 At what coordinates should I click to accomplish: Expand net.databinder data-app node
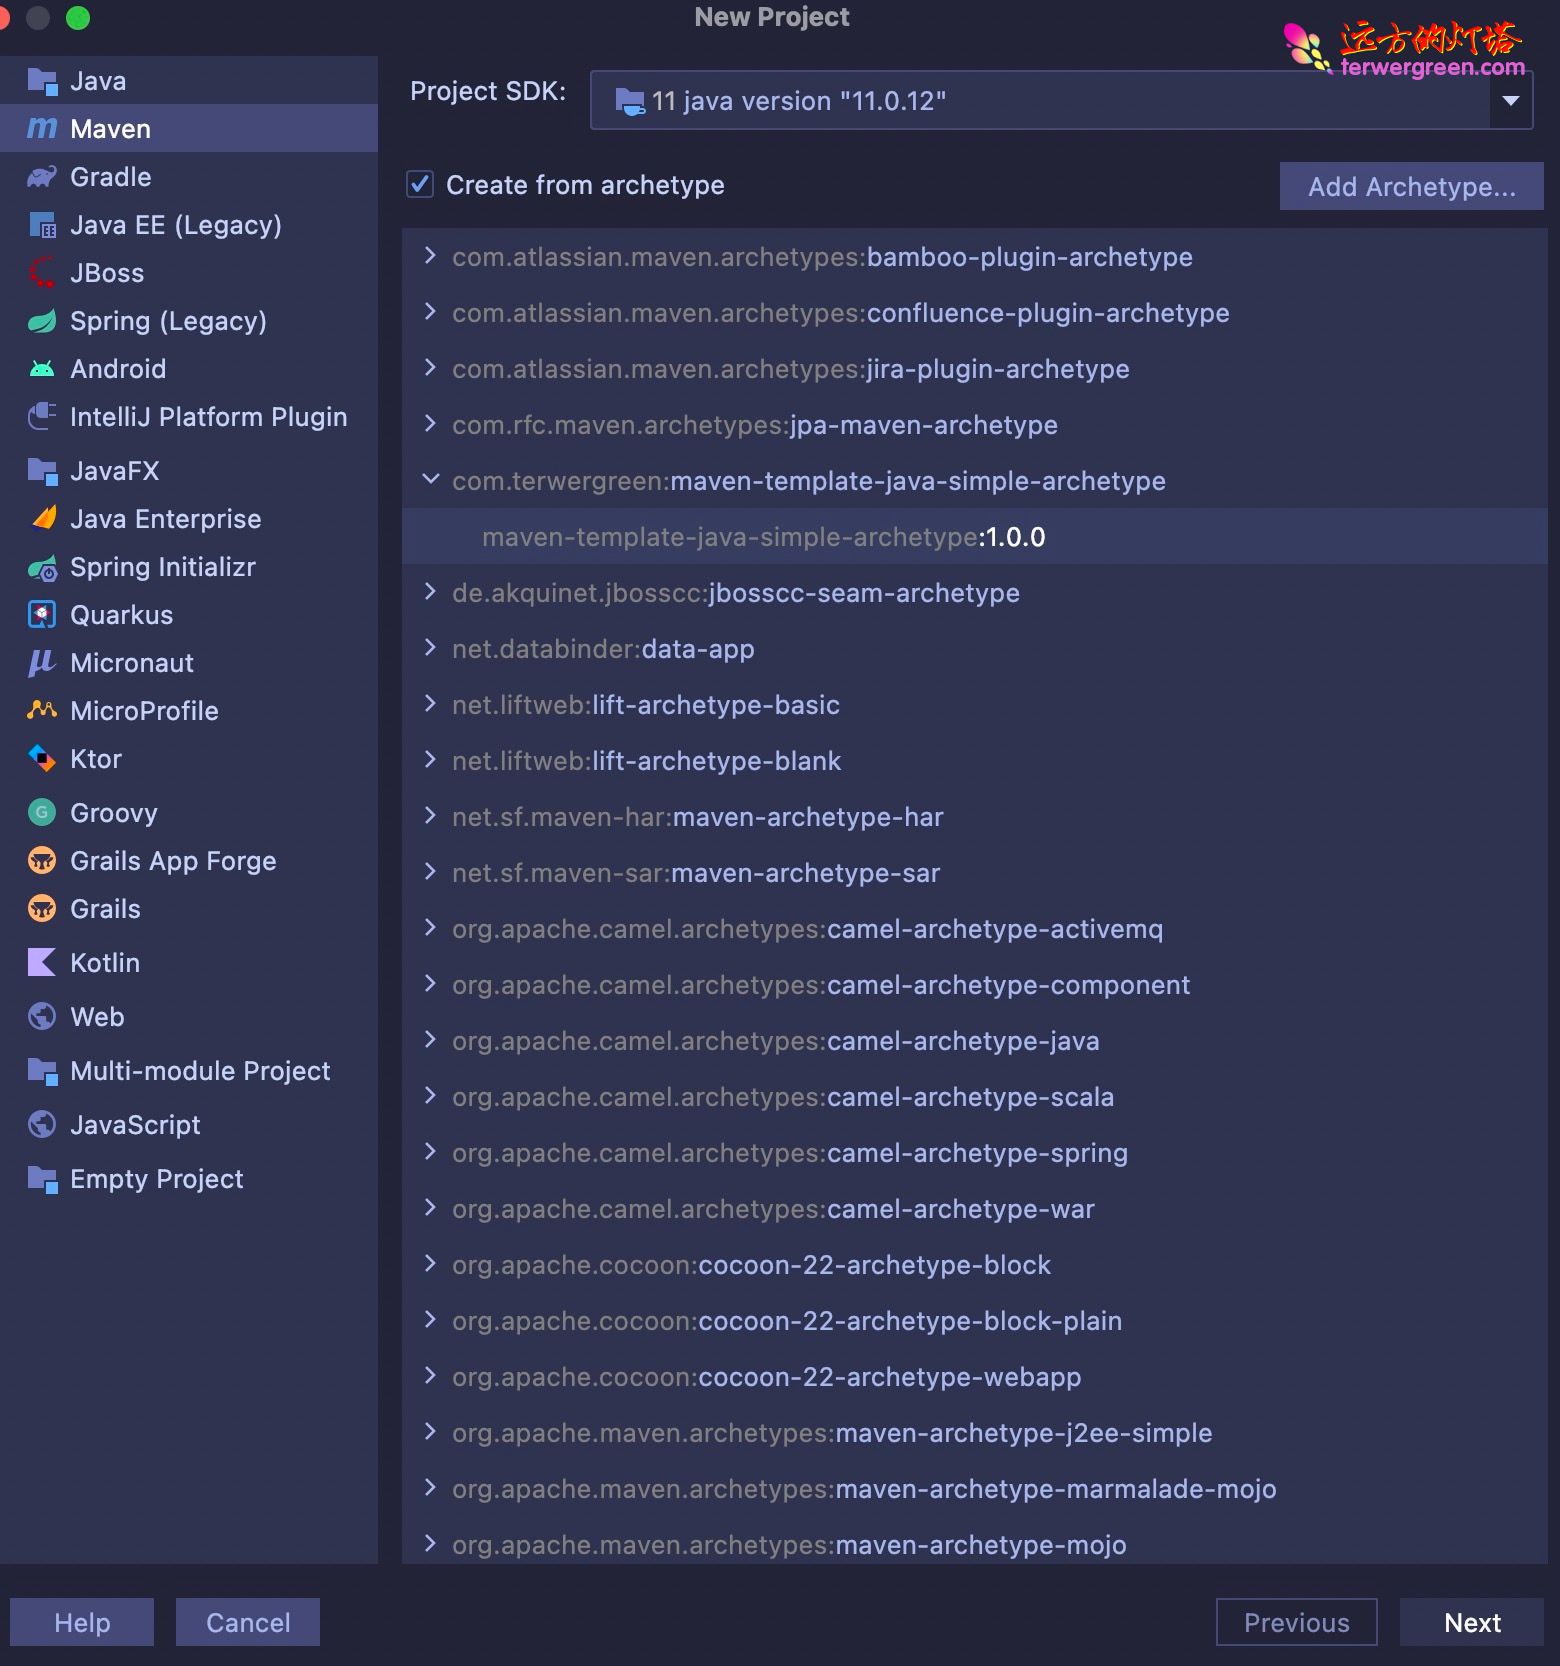pos(430,648)
